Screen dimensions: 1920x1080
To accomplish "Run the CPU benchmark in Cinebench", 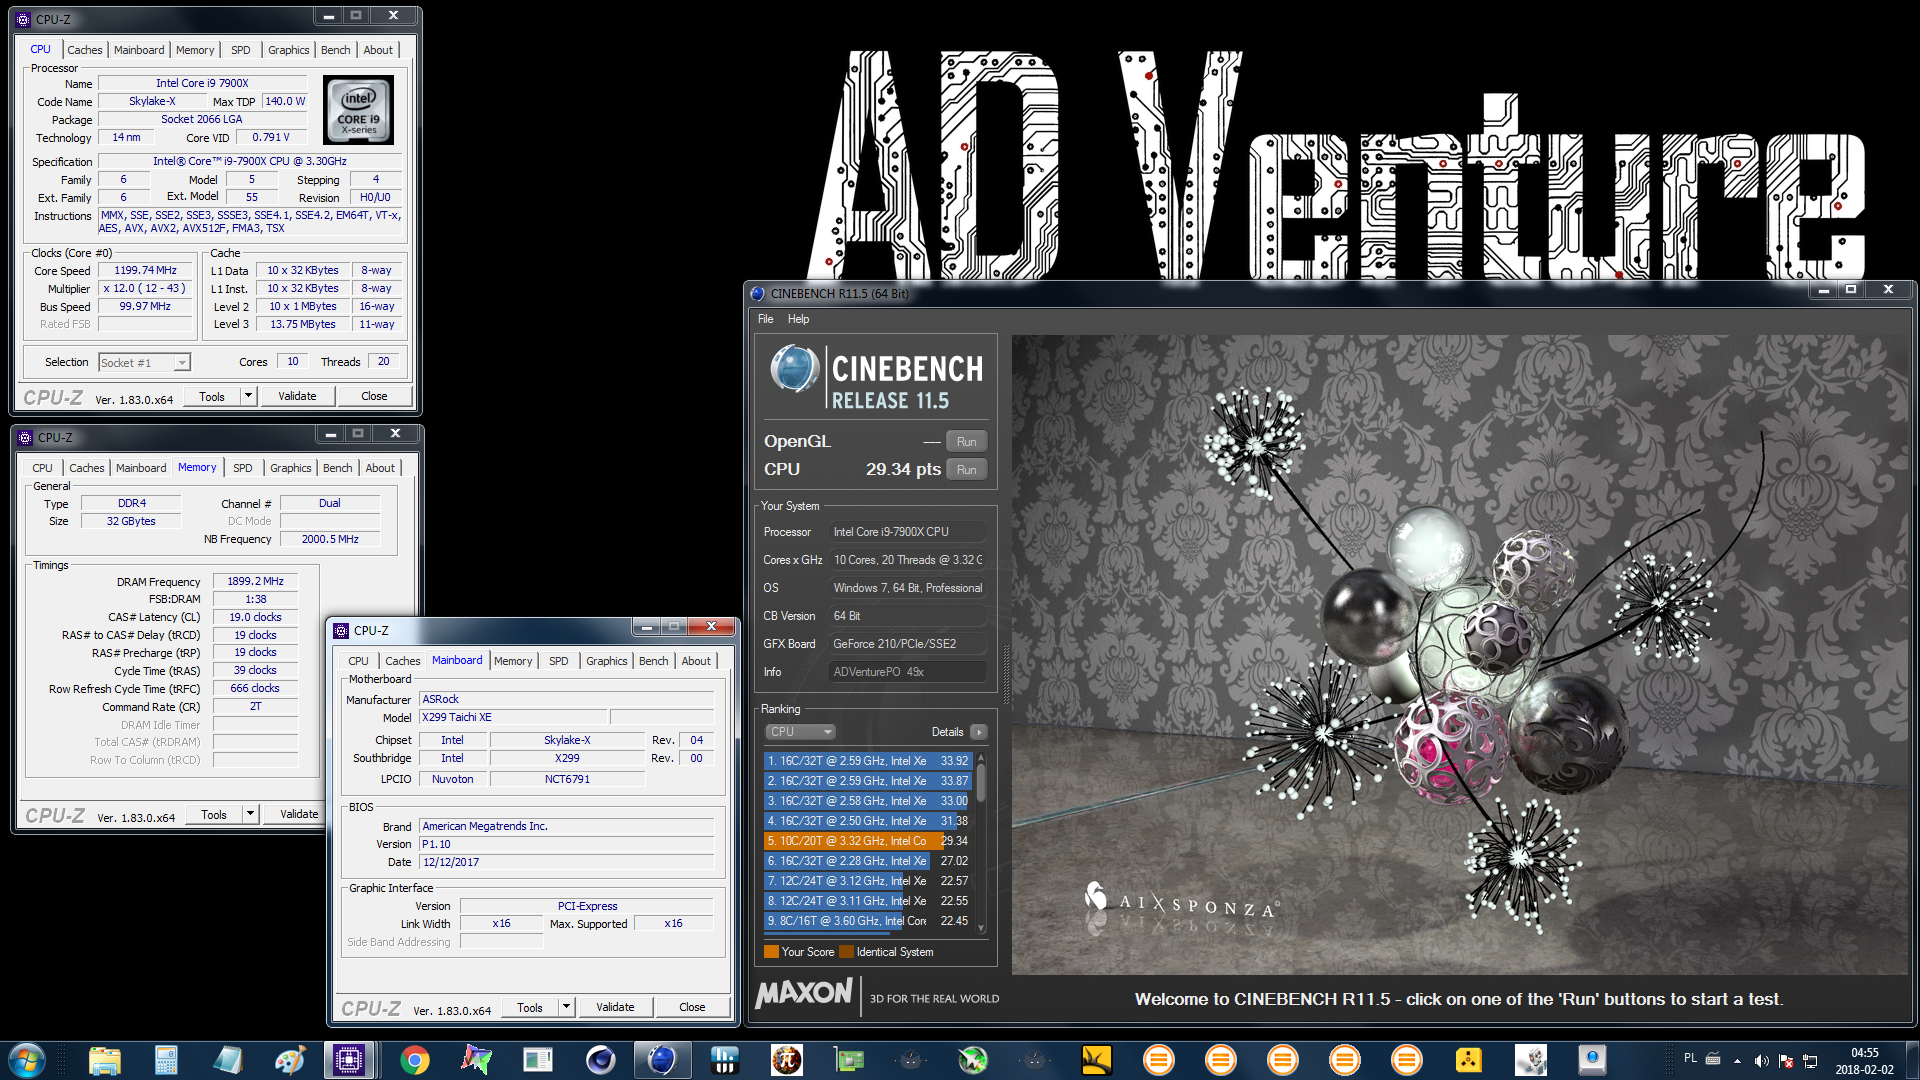I will coord(966,470).
